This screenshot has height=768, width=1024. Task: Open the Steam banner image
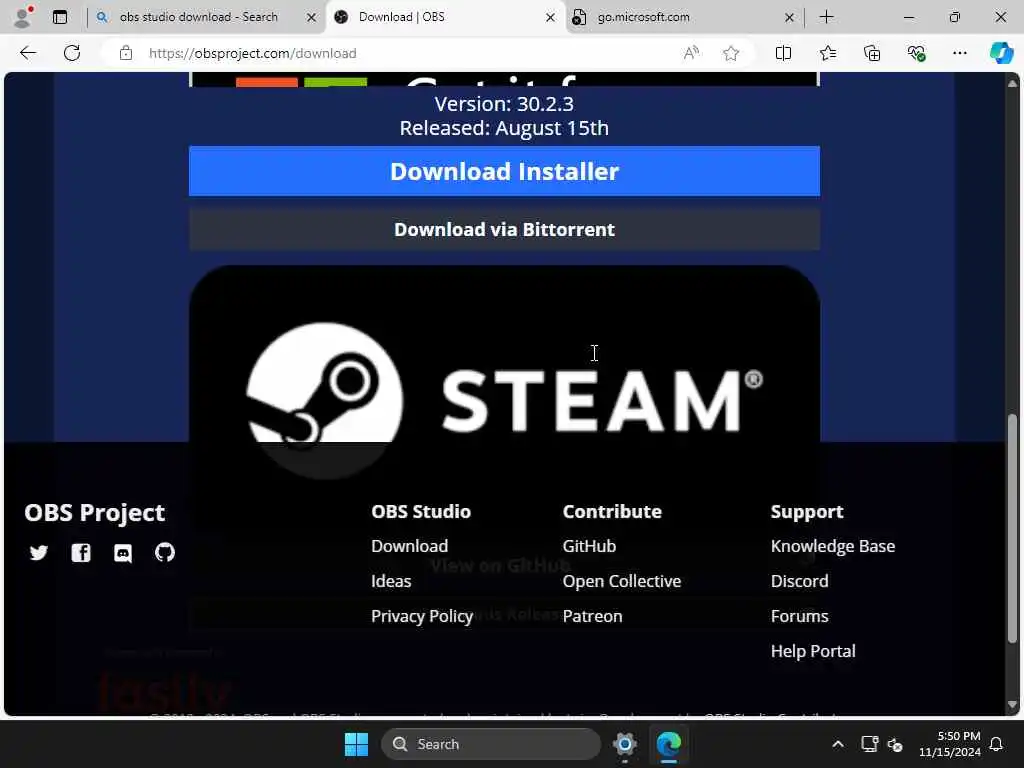point(504,372)
